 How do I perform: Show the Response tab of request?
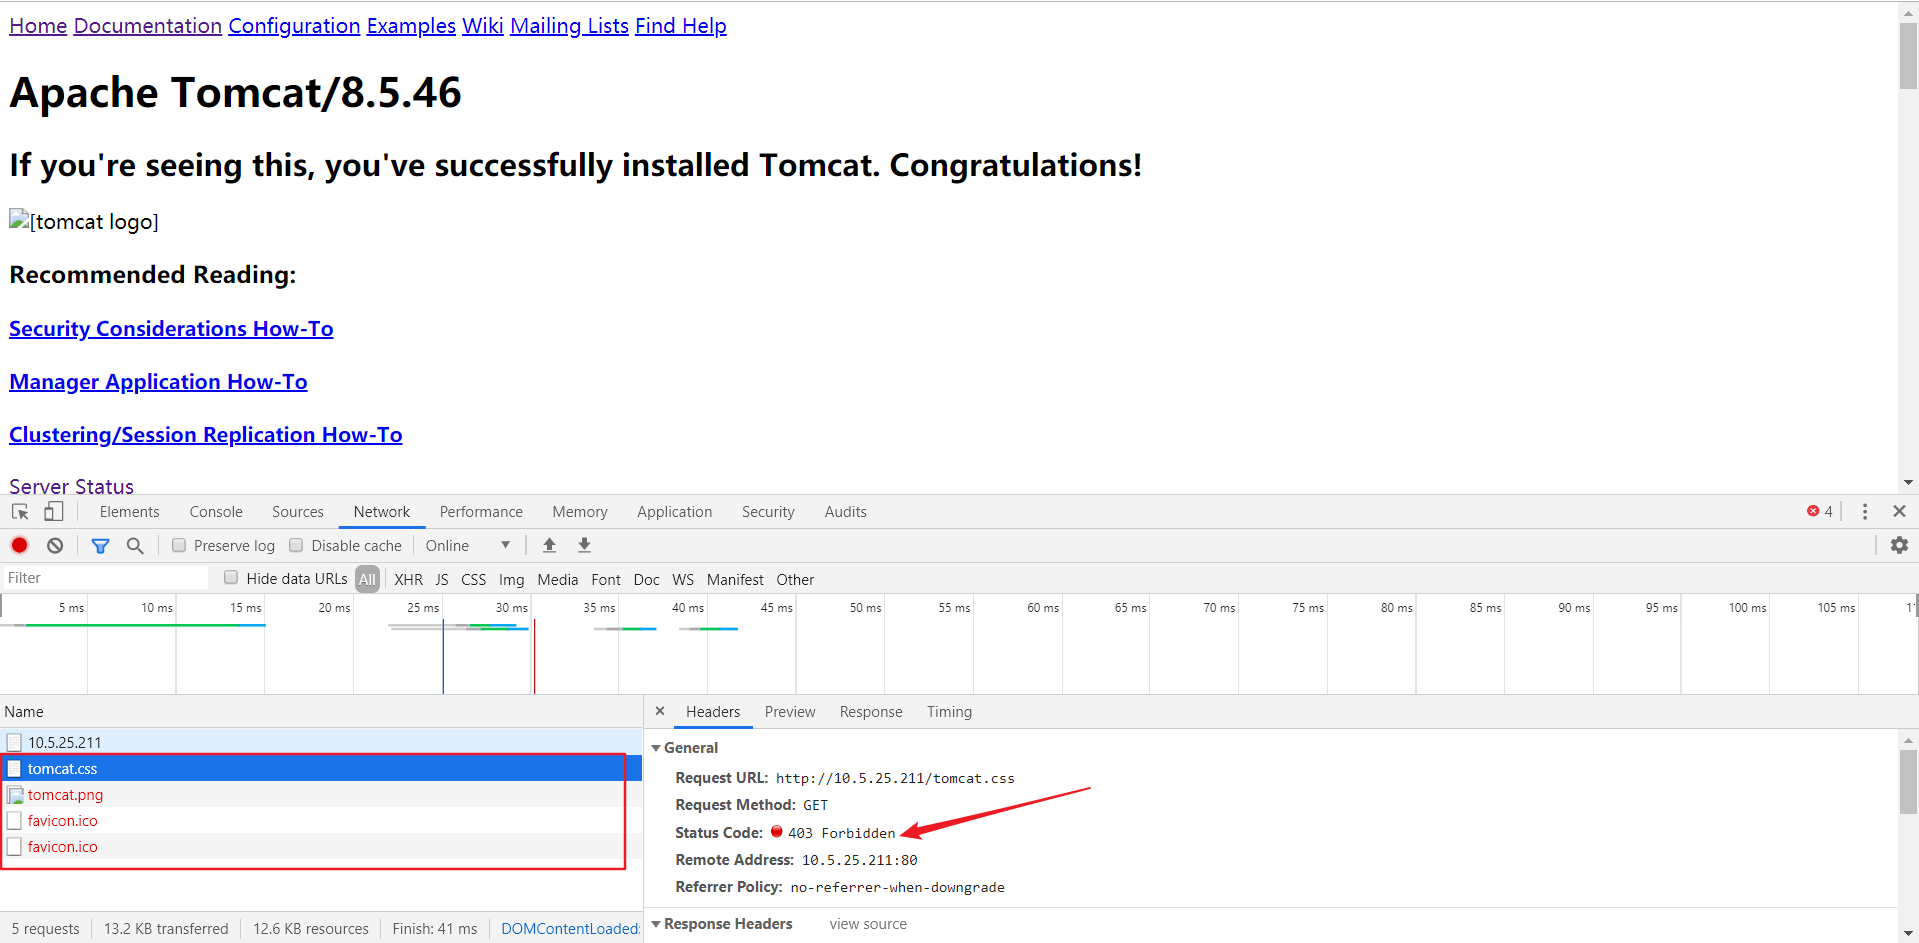click(x=871, y=712)
